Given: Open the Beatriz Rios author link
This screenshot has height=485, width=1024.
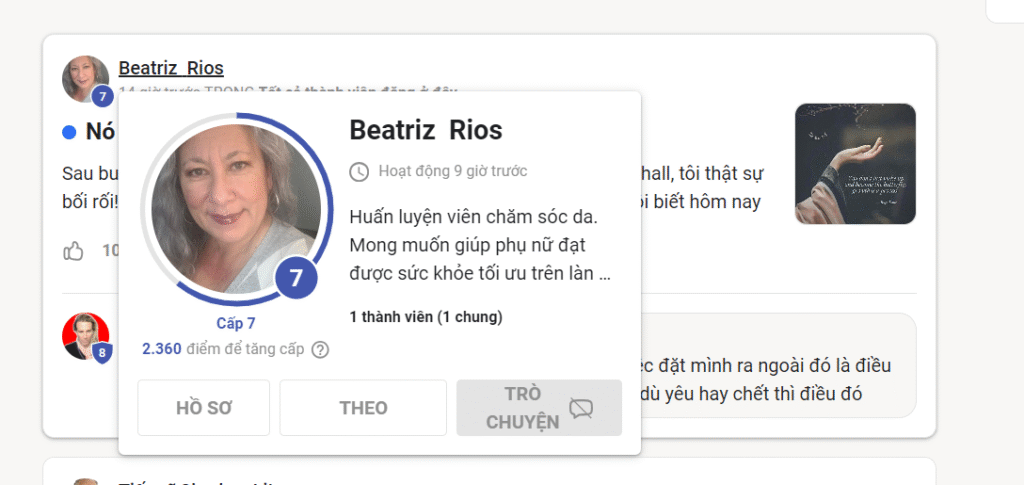Looking at the screenshot, I should [171, 68].
